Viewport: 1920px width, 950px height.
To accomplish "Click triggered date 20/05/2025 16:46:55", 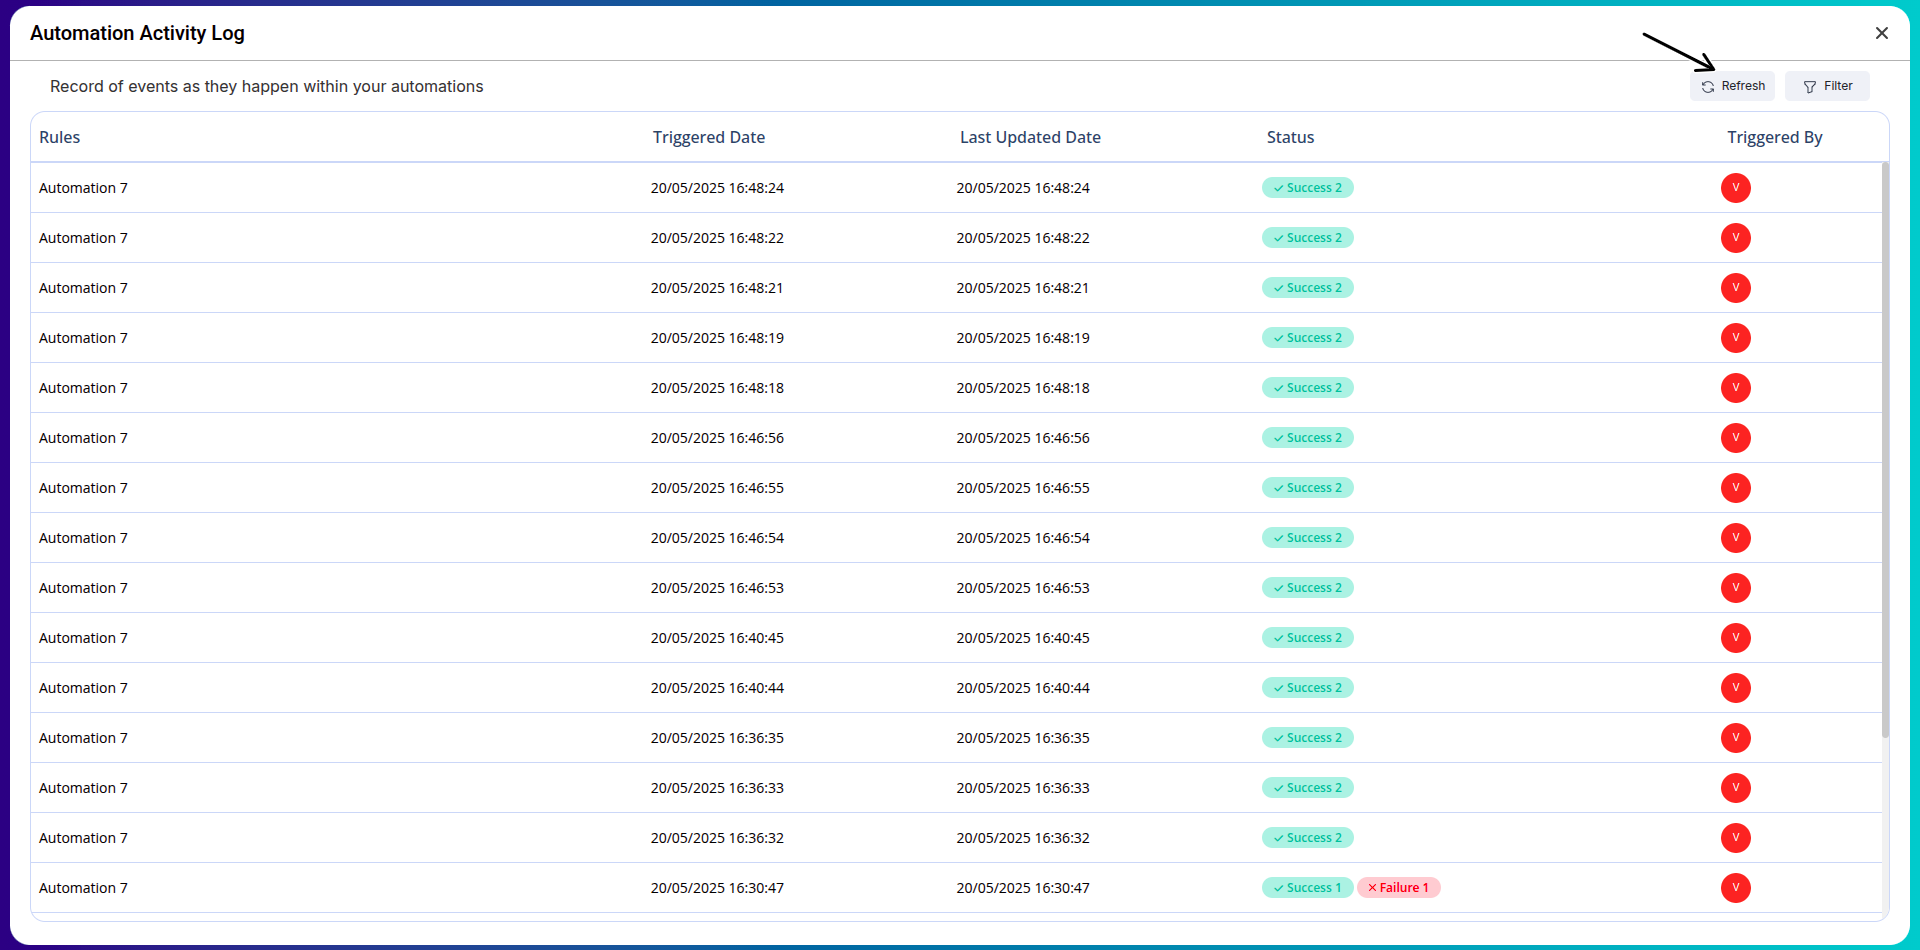I will point(717,488).
